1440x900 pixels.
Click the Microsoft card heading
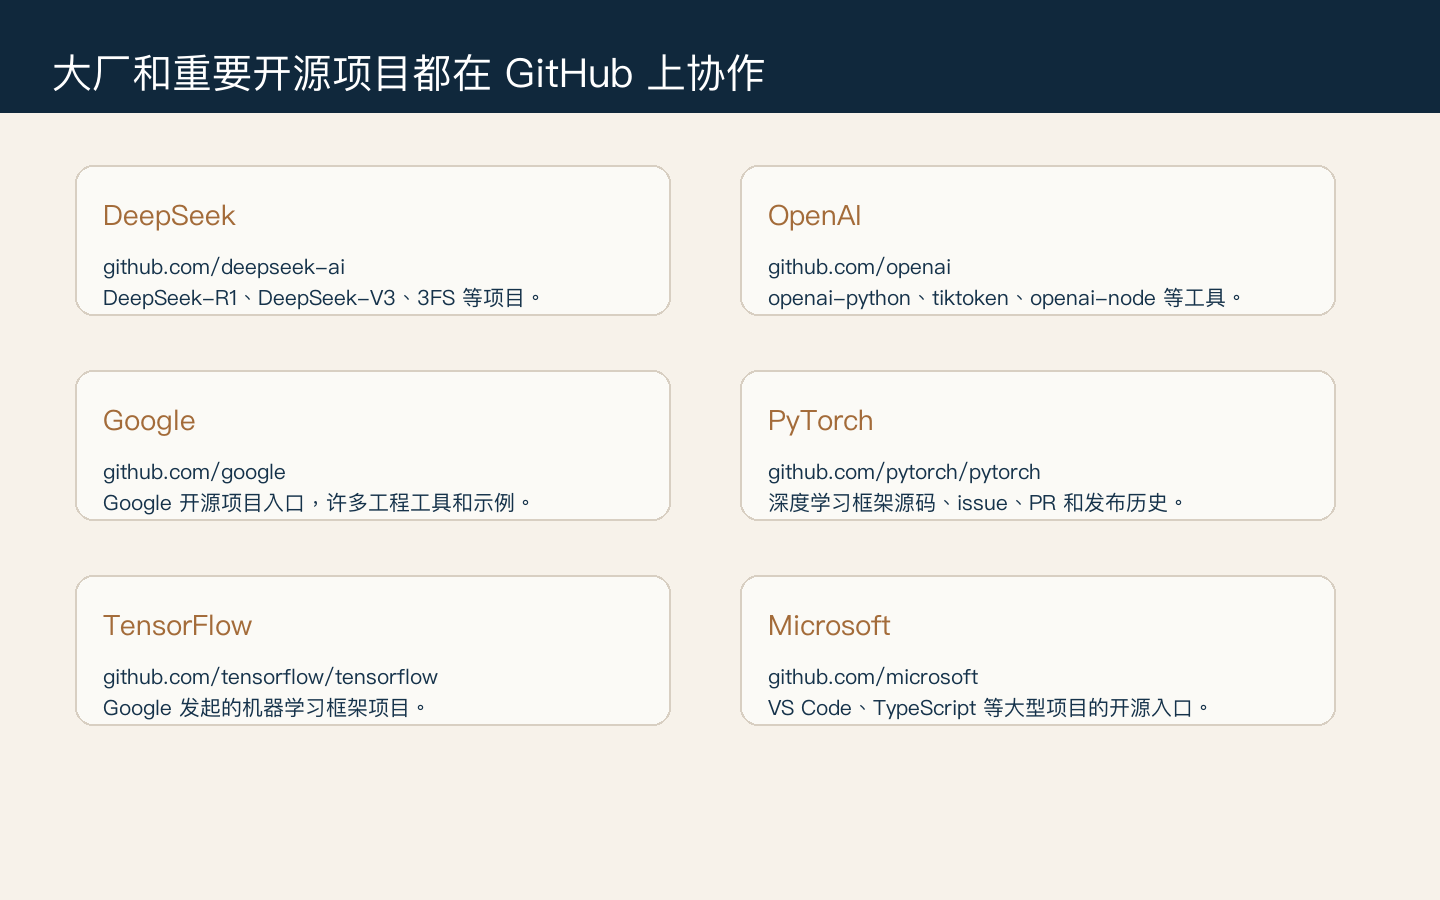pyautogui.click(x=829, y=626)
